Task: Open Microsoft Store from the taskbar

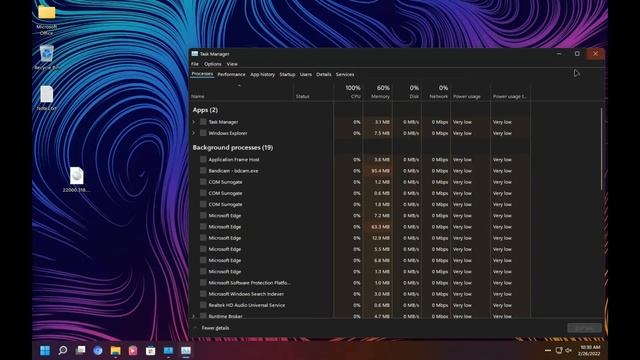Action: (151, 350)
